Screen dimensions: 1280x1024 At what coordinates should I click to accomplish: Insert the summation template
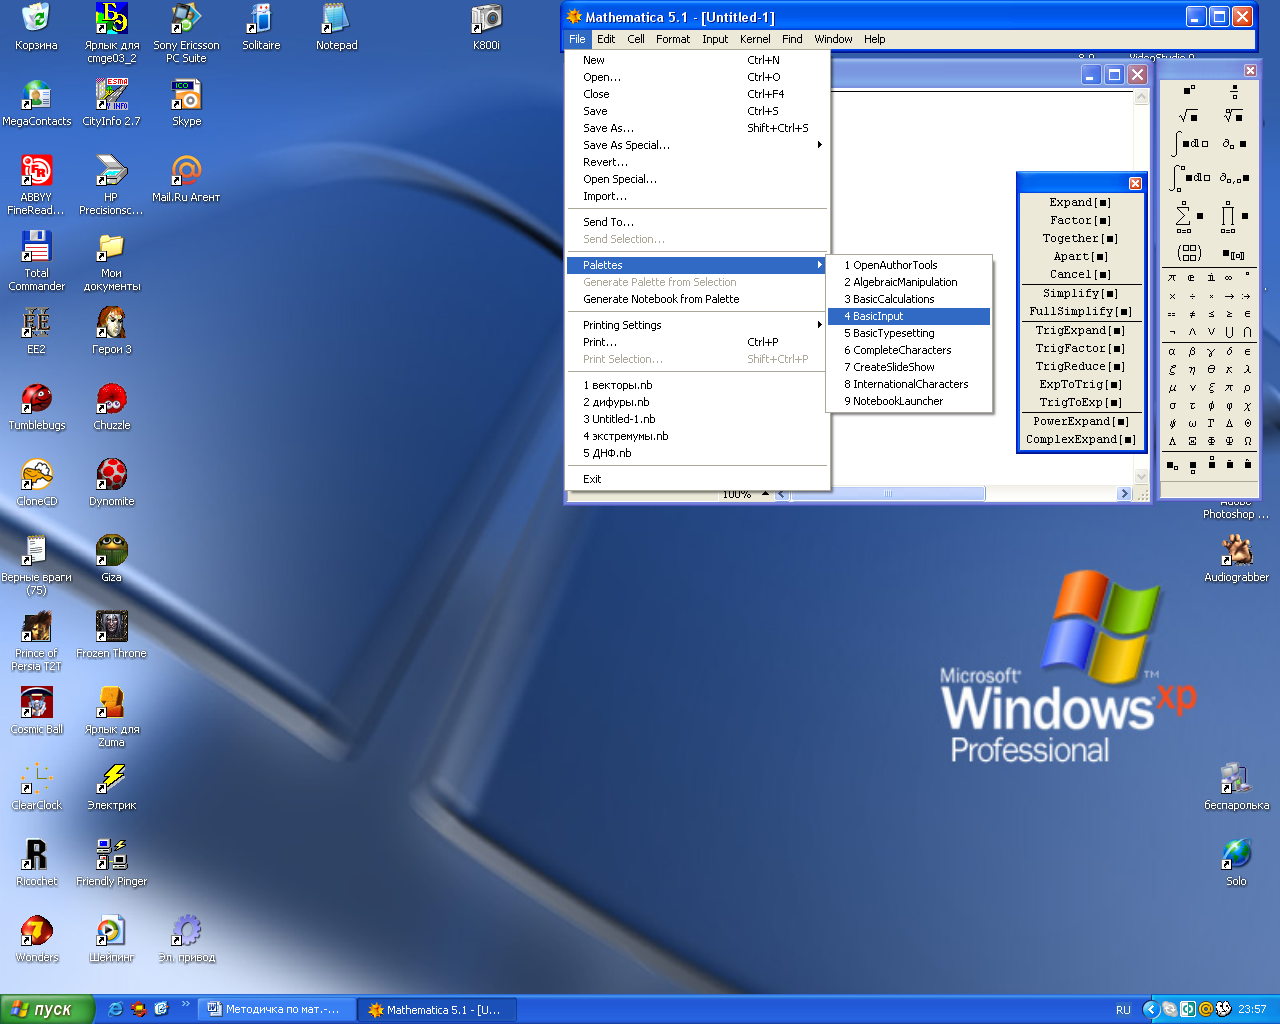click(x=1188, y=216)
